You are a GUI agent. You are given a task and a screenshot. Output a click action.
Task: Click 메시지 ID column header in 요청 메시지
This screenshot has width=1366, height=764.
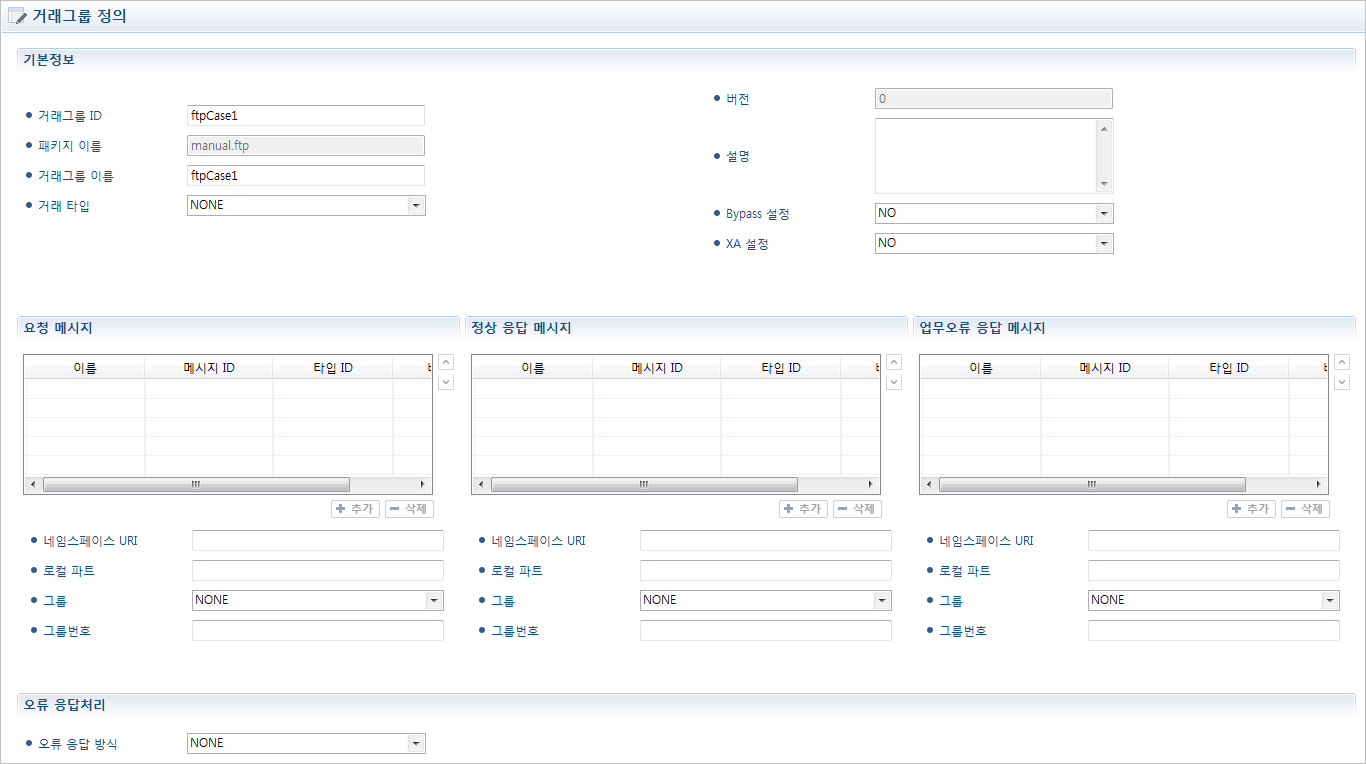point(208,368)
